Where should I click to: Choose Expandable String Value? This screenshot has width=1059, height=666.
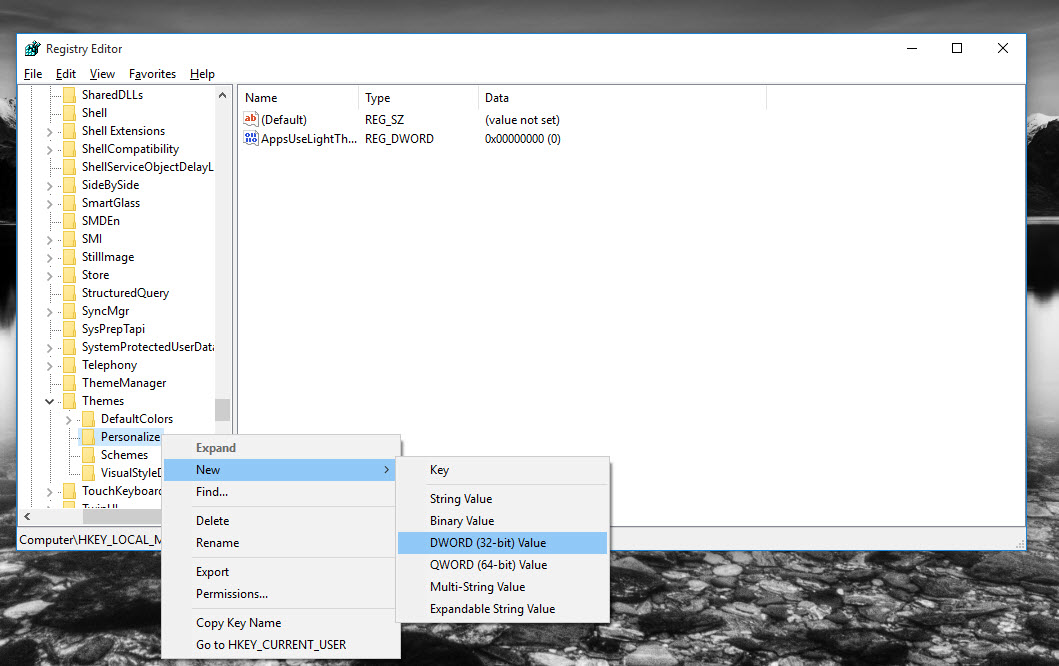tap(502, 609)
